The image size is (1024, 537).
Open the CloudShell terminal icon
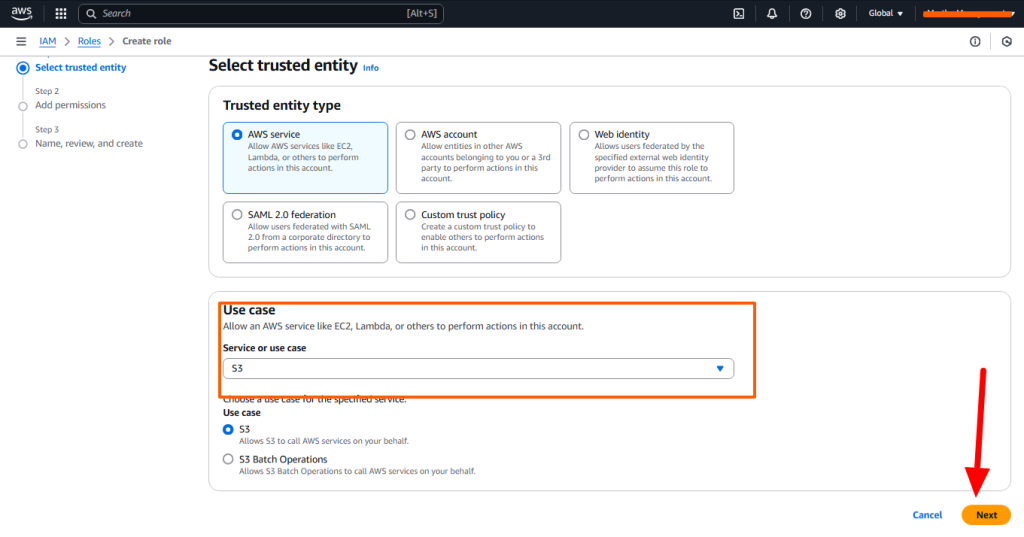pos(739,13)
